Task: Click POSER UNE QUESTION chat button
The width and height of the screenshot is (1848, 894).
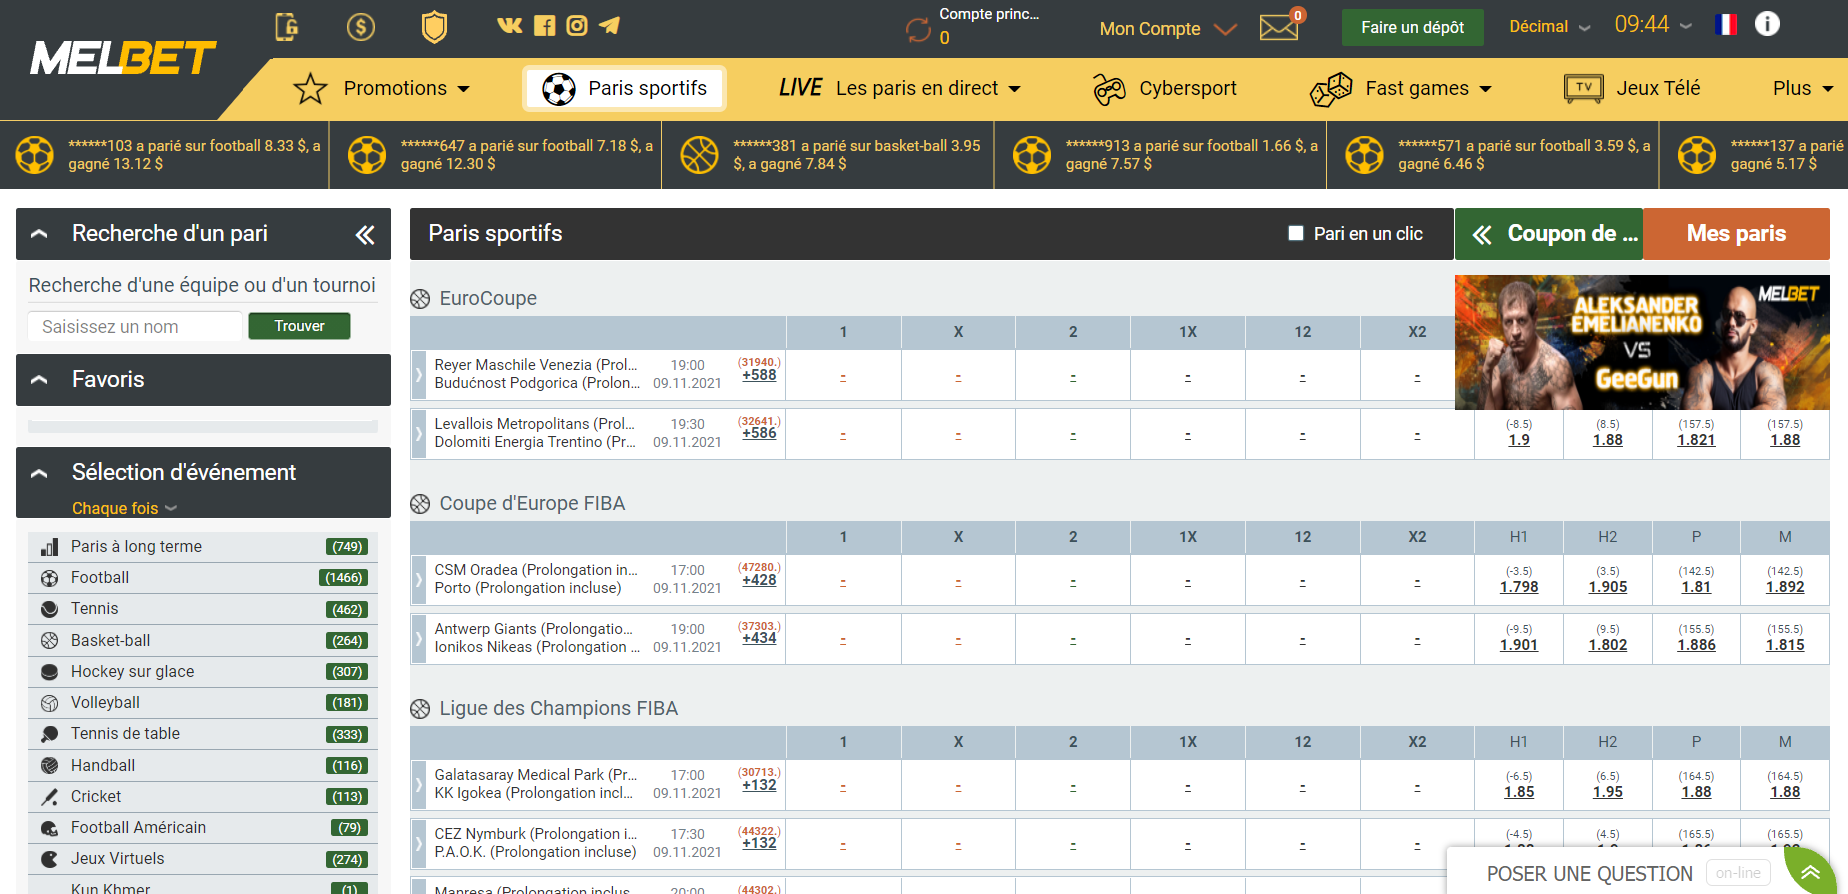Action: coord(1590,874)
